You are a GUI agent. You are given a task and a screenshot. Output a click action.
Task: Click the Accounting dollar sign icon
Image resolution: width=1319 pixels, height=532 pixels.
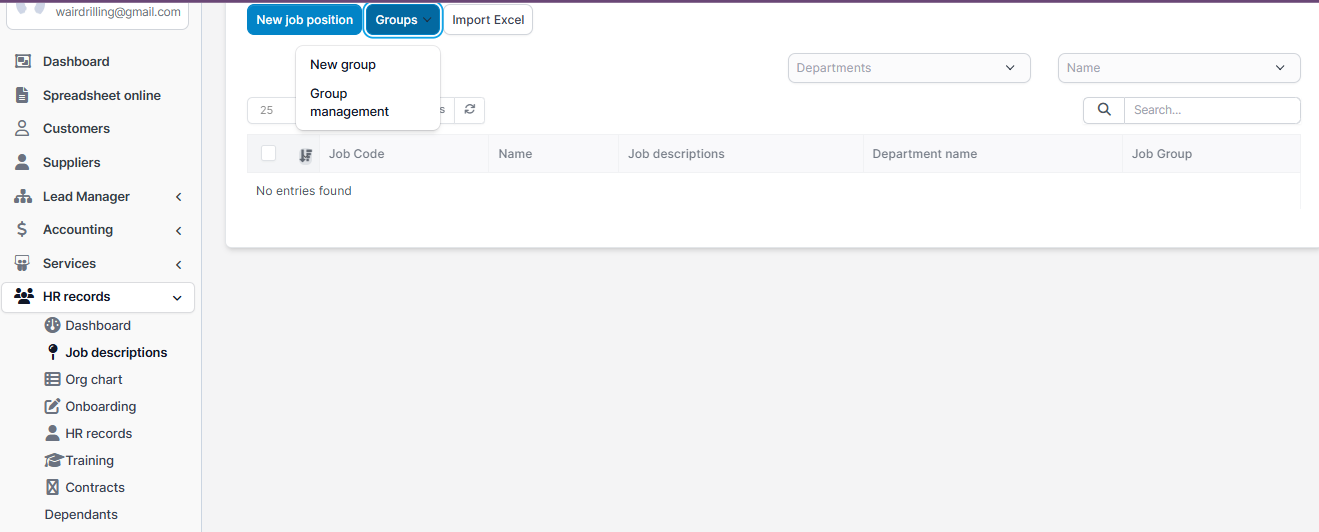(x=22, y=230)
